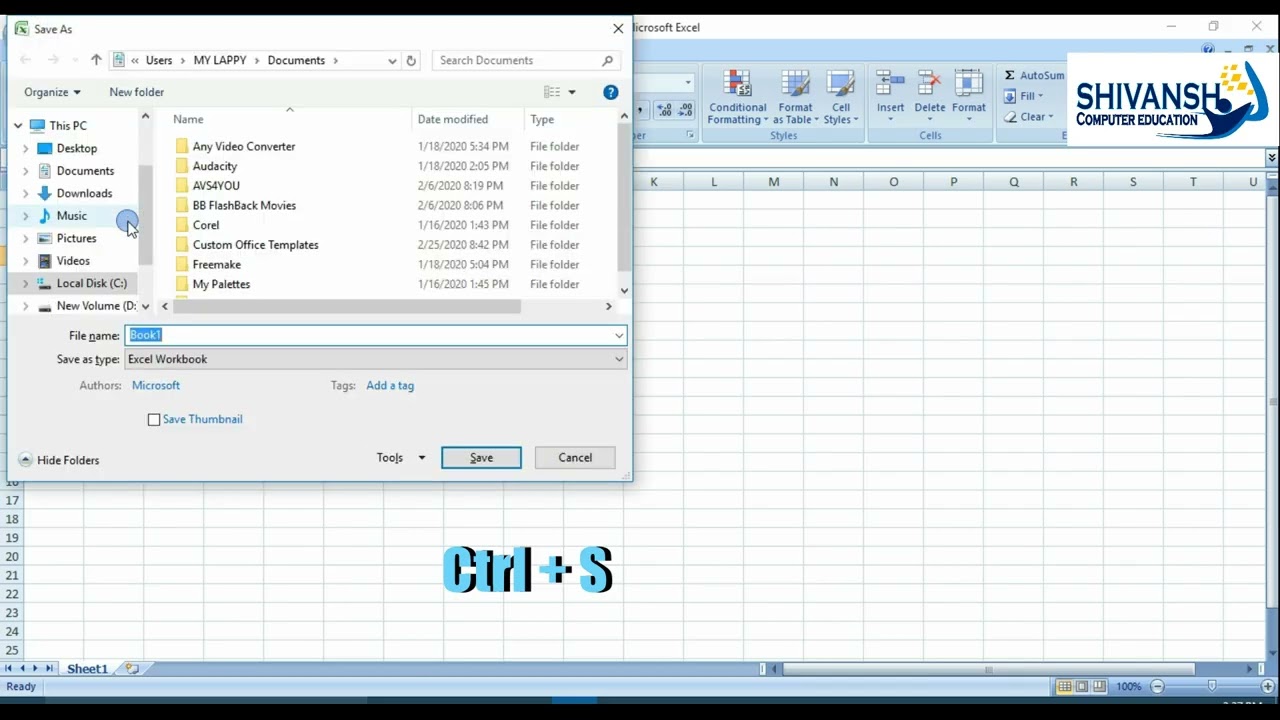Switch to Page Layout view icon
The width and height of the screenshot is (1280, 720).
point(1082,687)
